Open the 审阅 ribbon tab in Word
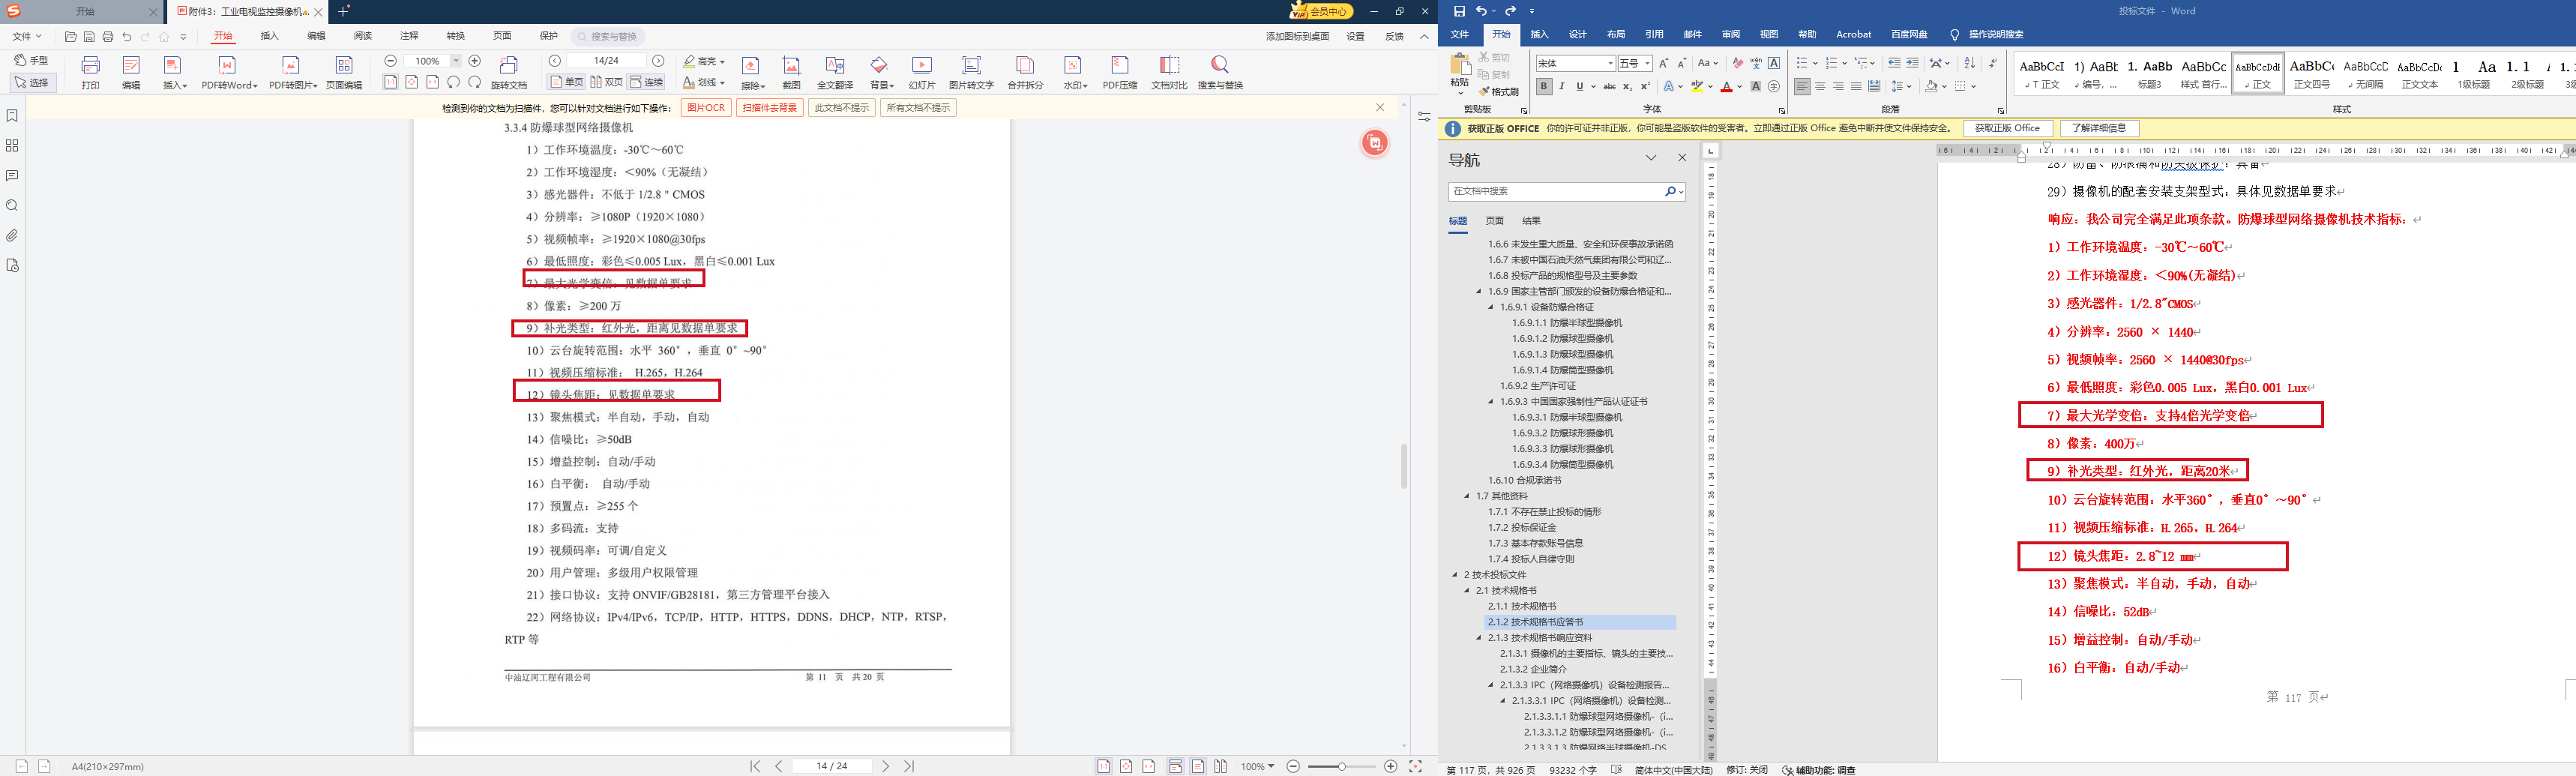 coord(1730,34)
